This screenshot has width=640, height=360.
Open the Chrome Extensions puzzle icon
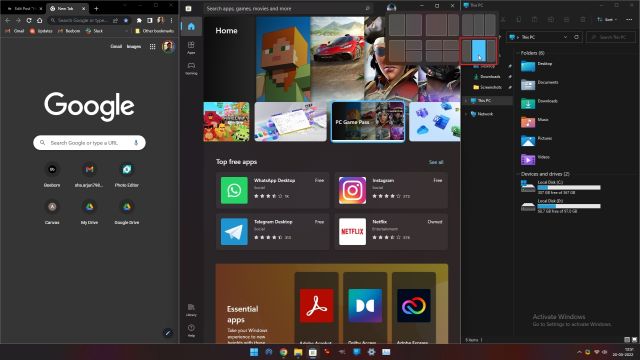[x=139, y=20]
